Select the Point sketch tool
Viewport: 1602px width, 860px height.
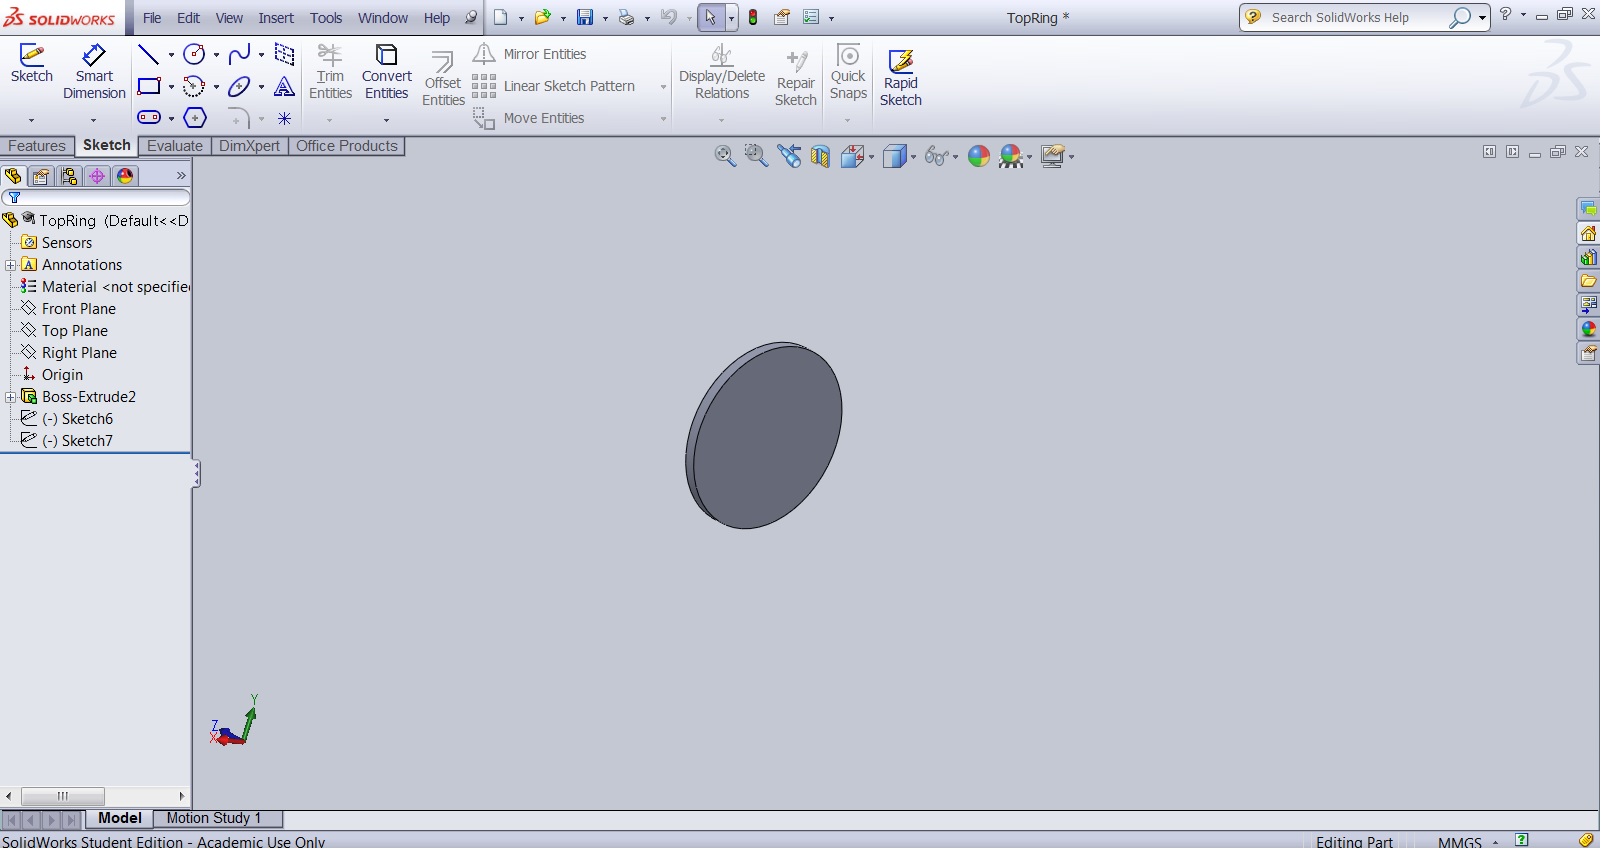285,118
